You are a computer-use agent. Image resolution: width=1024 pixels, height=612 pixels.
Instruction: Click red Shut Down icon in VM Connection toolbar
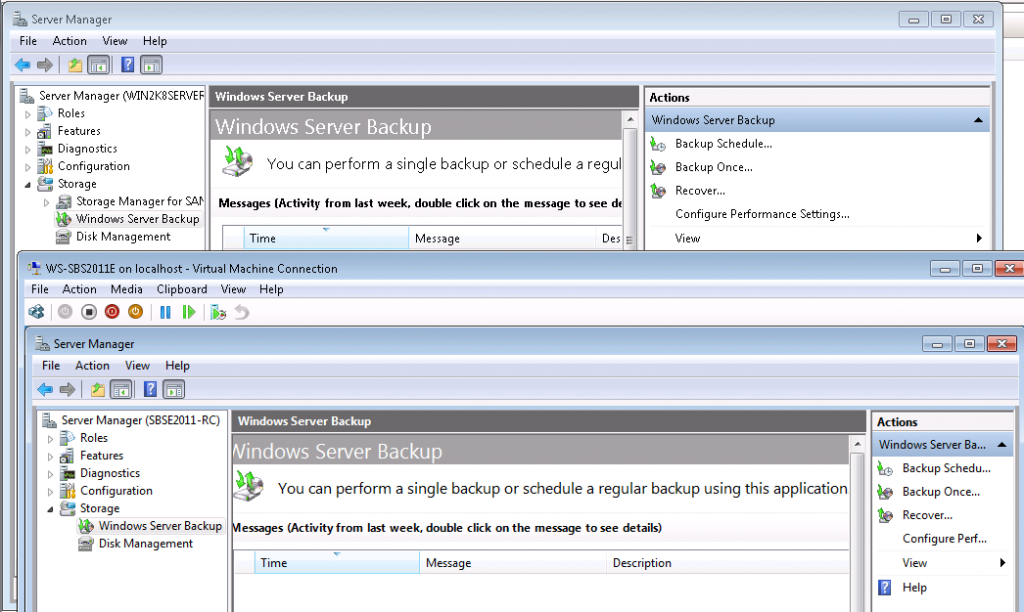click(112, 312)
